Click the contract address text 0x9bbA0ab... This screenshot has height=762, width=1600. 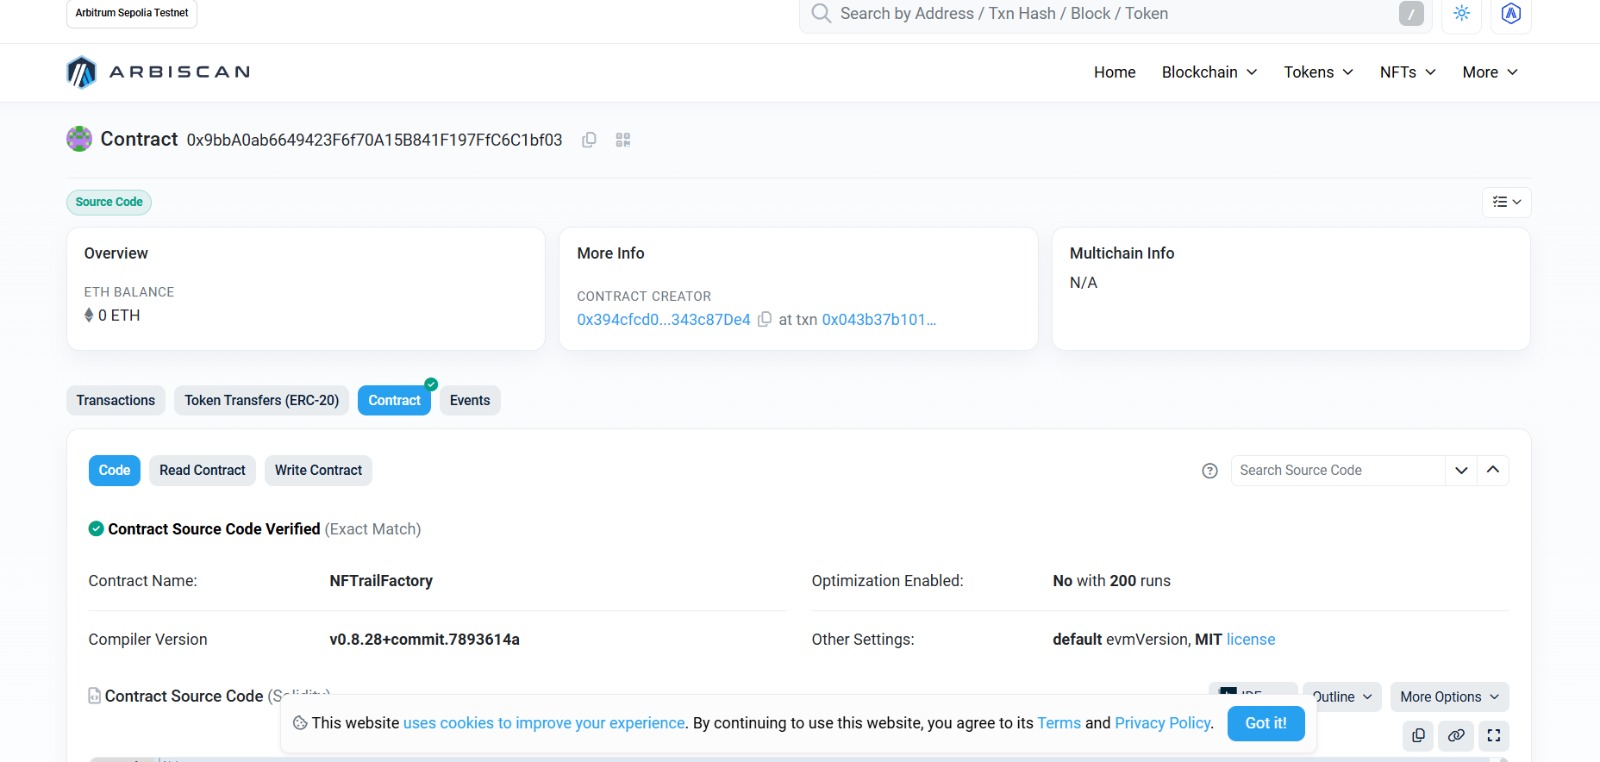pos(374,140)
